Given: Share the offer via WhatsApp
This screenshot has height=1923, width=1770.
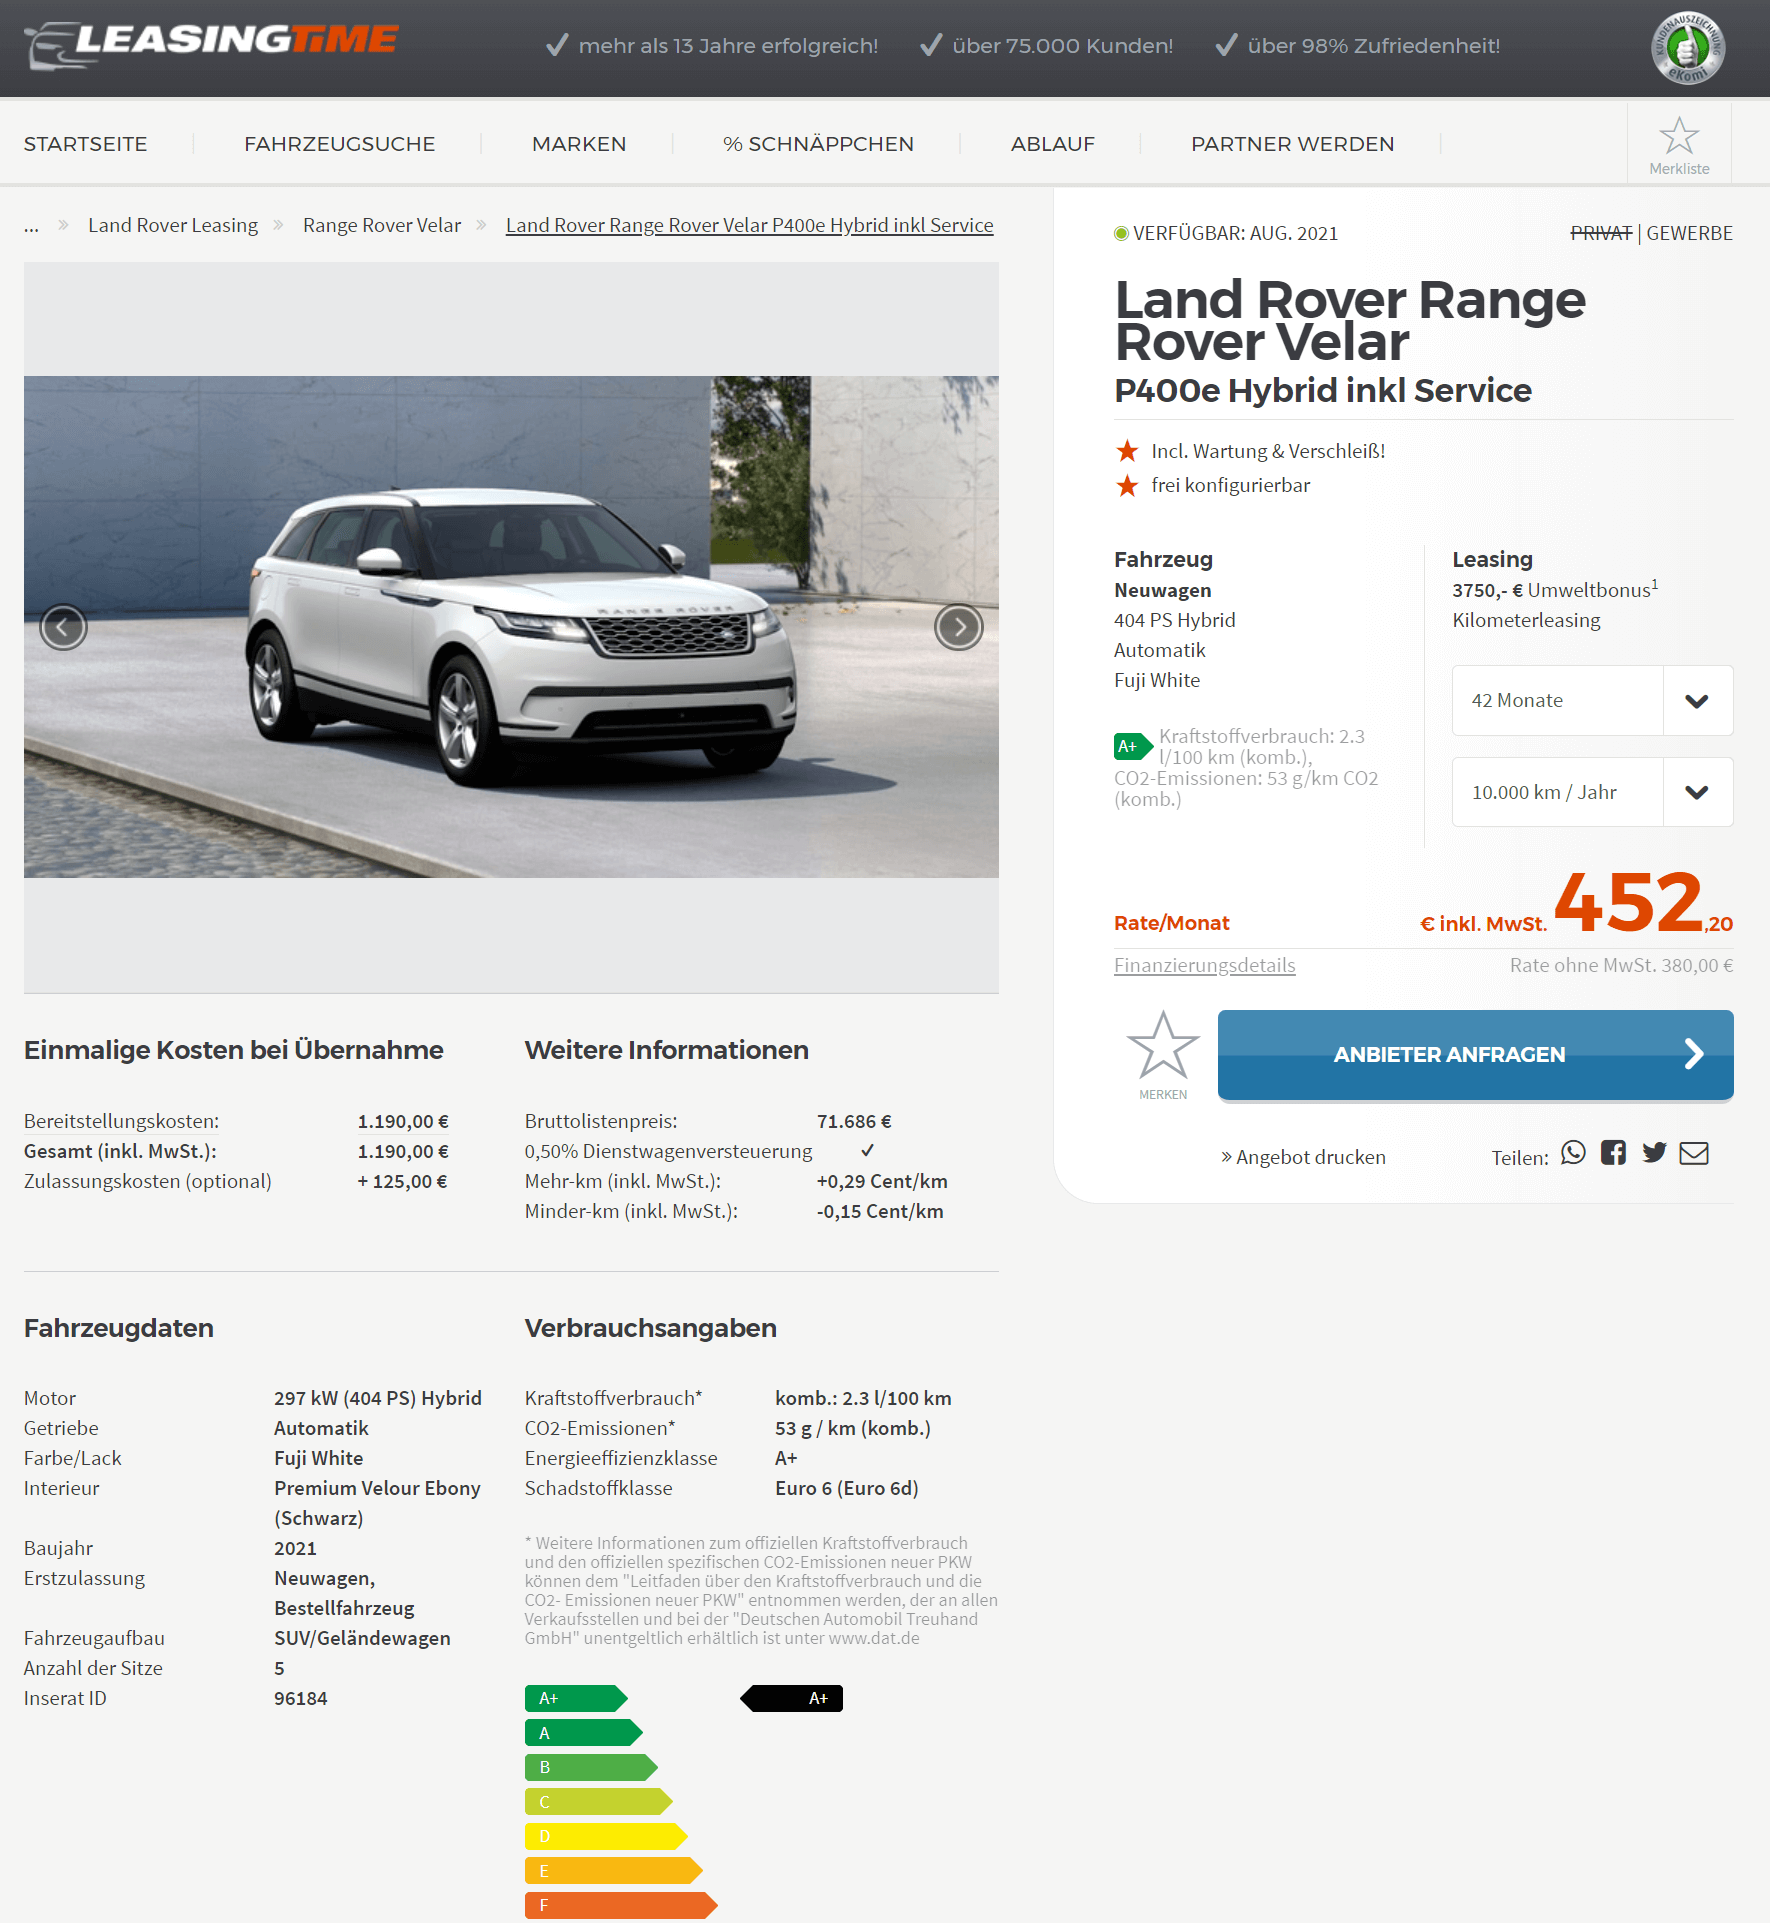Looking at the screenshot, I should pos(1574,1153).
